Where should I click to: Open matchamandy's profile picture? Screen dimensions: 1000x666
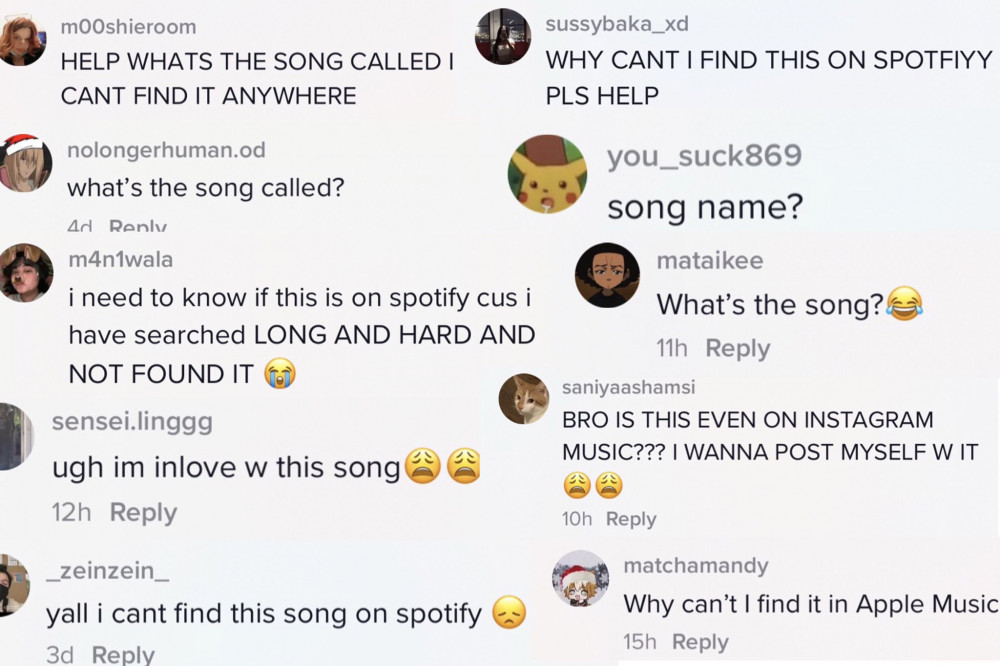(580, 579)
